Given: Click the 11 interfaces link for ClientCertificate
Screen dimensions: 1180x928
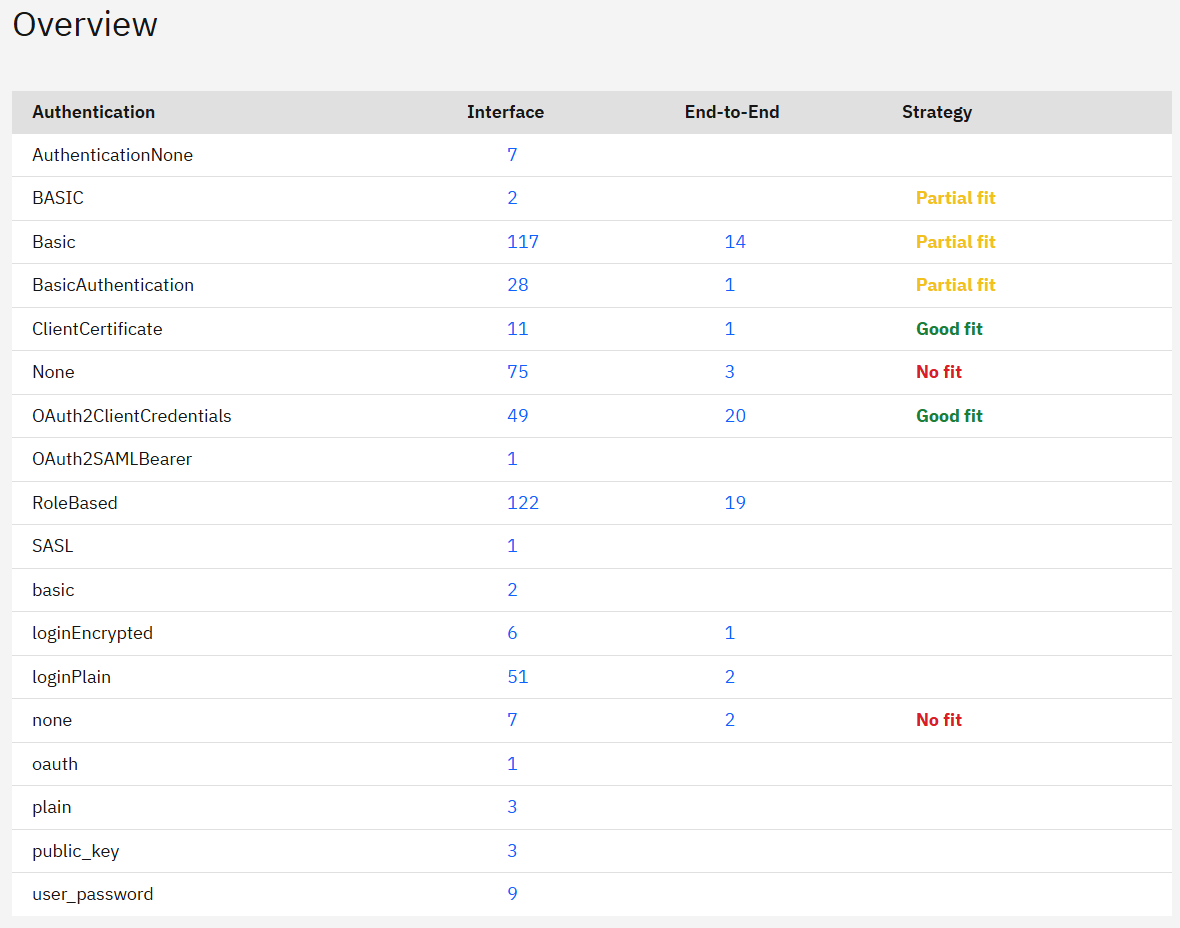Looking at the screenshot, I should tap(517, 329).
